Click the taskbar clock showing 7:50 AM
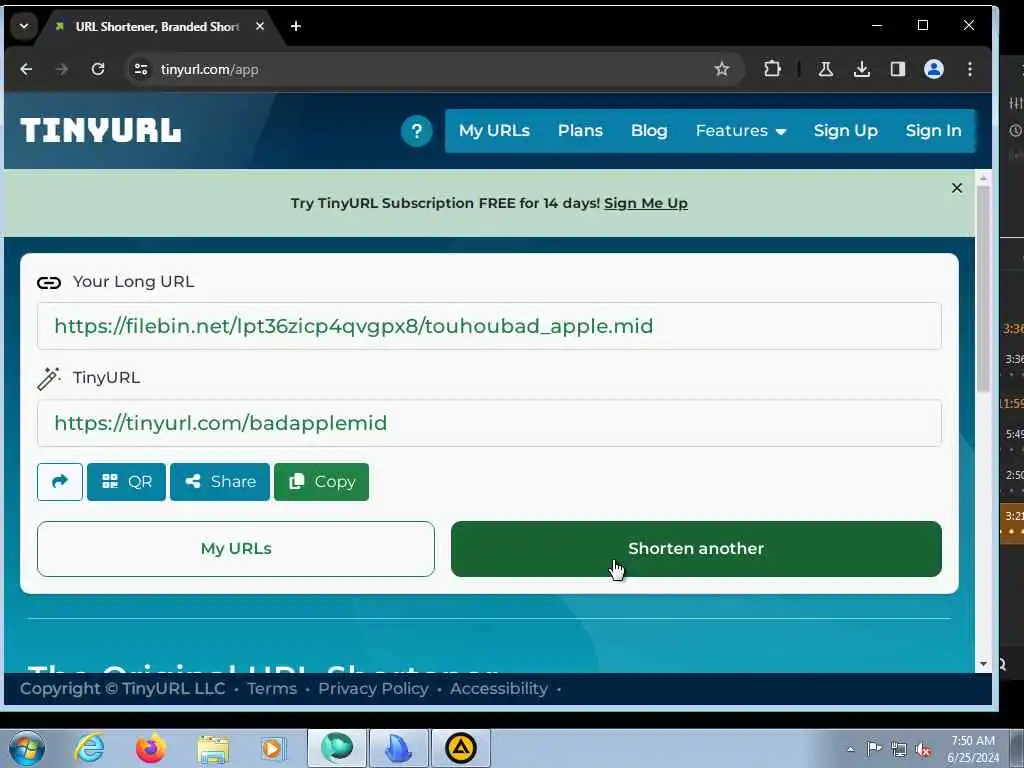 (973, 749)
